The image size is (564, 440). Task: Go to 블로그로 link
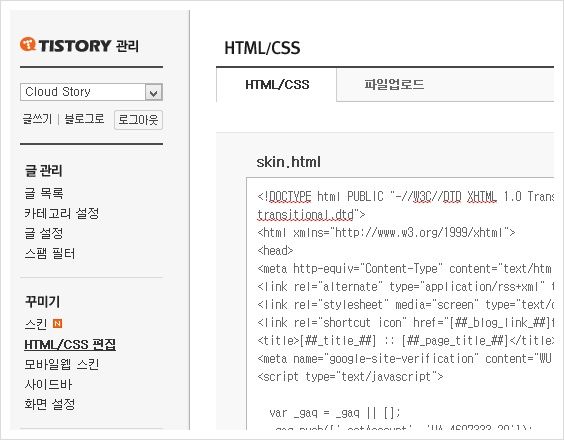coord(85,119)
